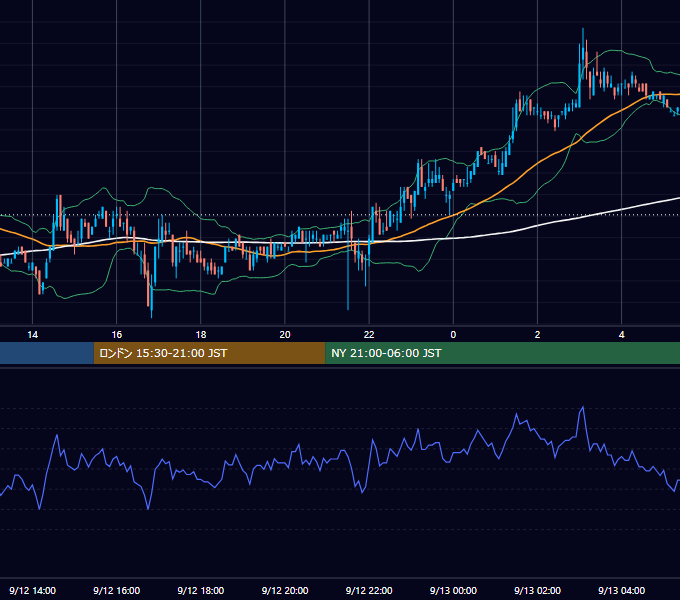Click the 9/13 02:00 time label
The image size is (680, 600).
click(x=537, y=590)
